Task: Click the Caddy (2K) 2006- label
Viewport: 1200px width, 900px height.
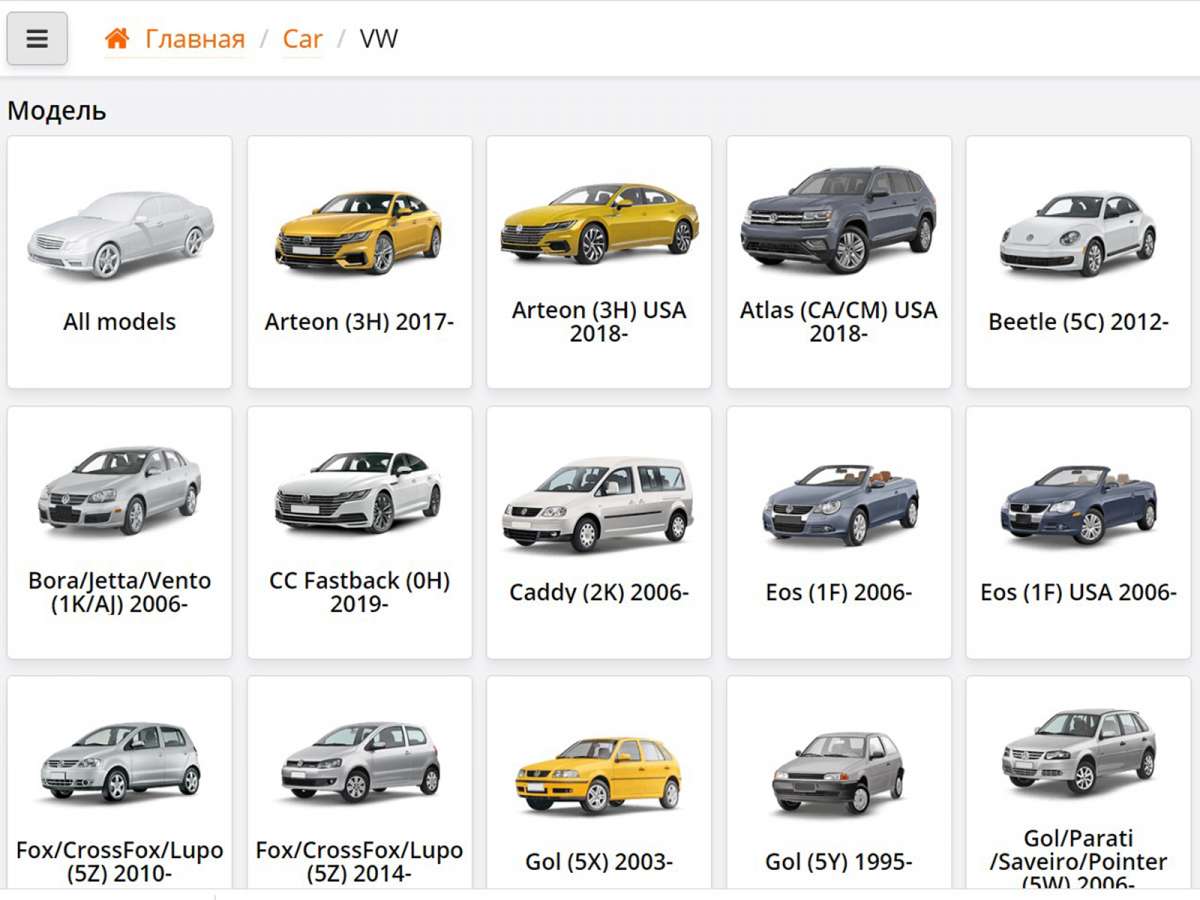Action: tap(599, 592)
